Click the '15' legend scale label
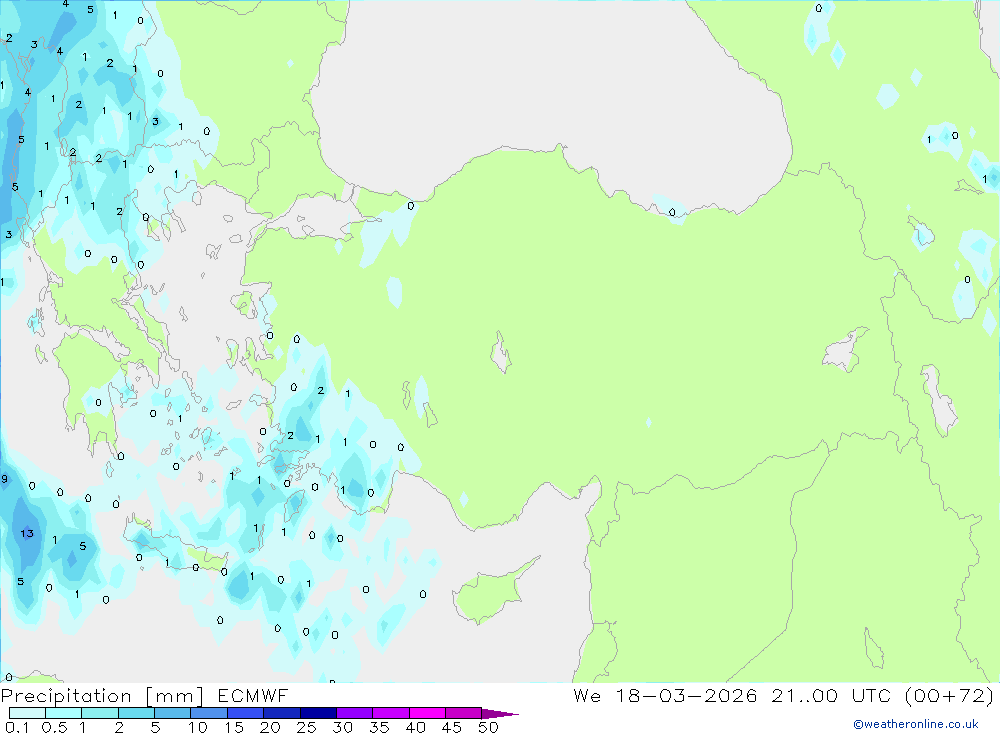 [234, 727]
